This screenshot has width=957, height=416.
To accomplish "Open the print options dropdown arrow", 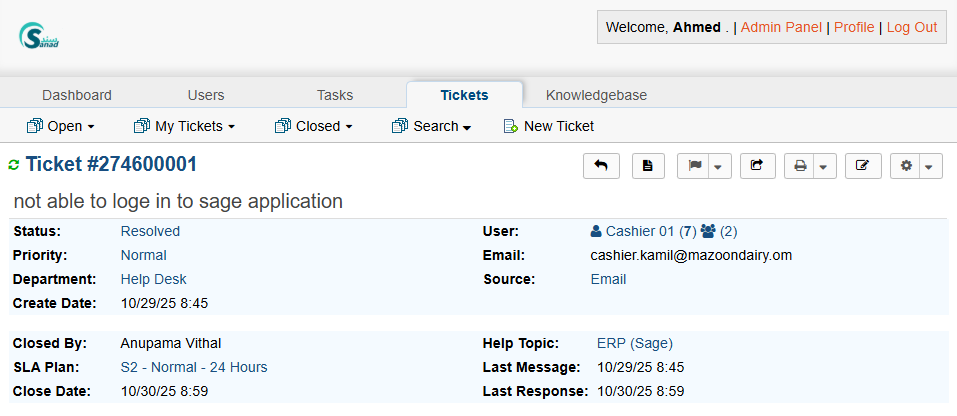I will pos(823,166).
